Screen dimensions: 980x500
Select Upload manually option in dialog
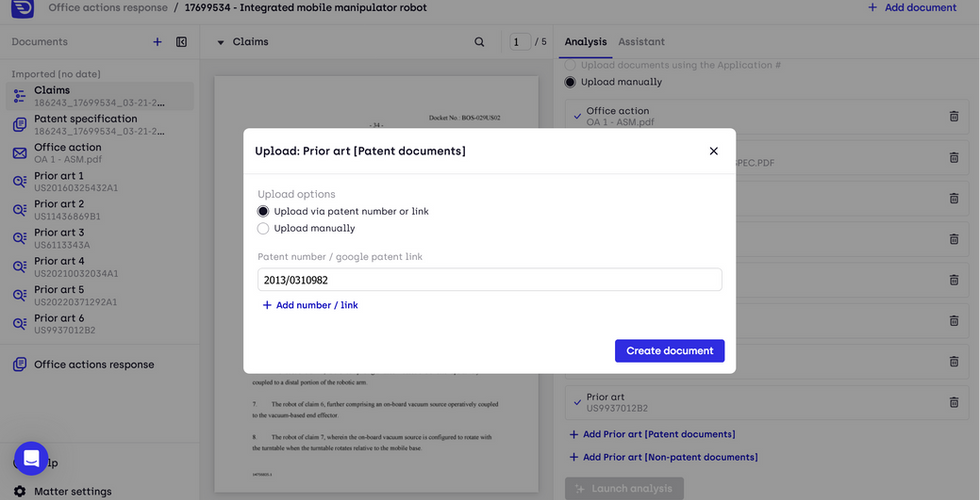263,228
